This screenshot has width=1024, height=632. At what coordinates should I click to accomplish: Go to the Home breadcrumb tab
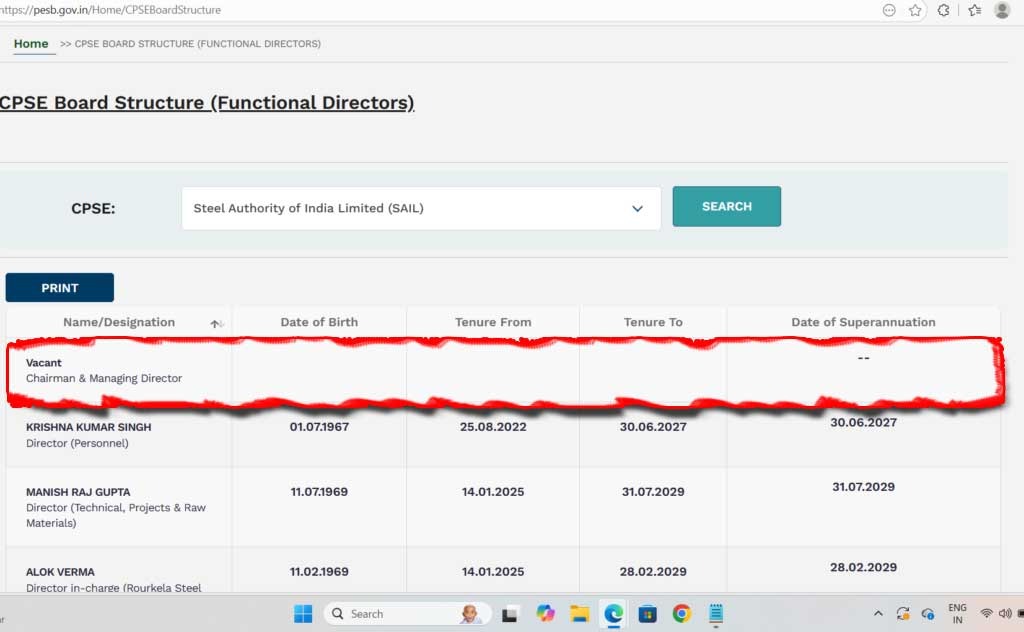31,44
